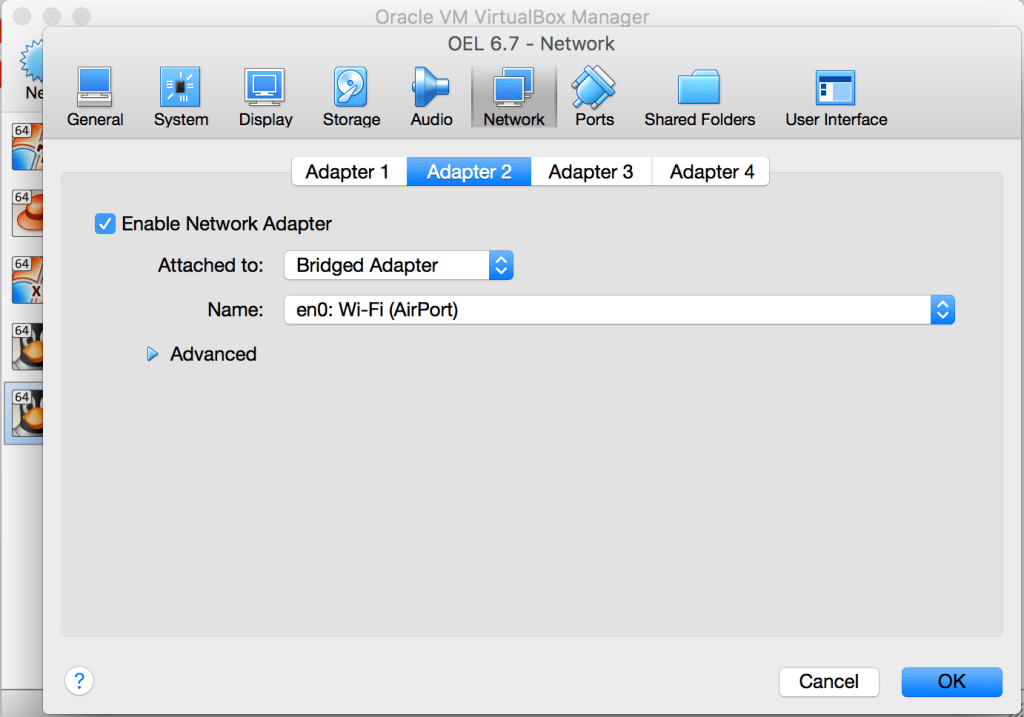
Task: Open the User Interface settings section
Action: click(x=836, y=97)
